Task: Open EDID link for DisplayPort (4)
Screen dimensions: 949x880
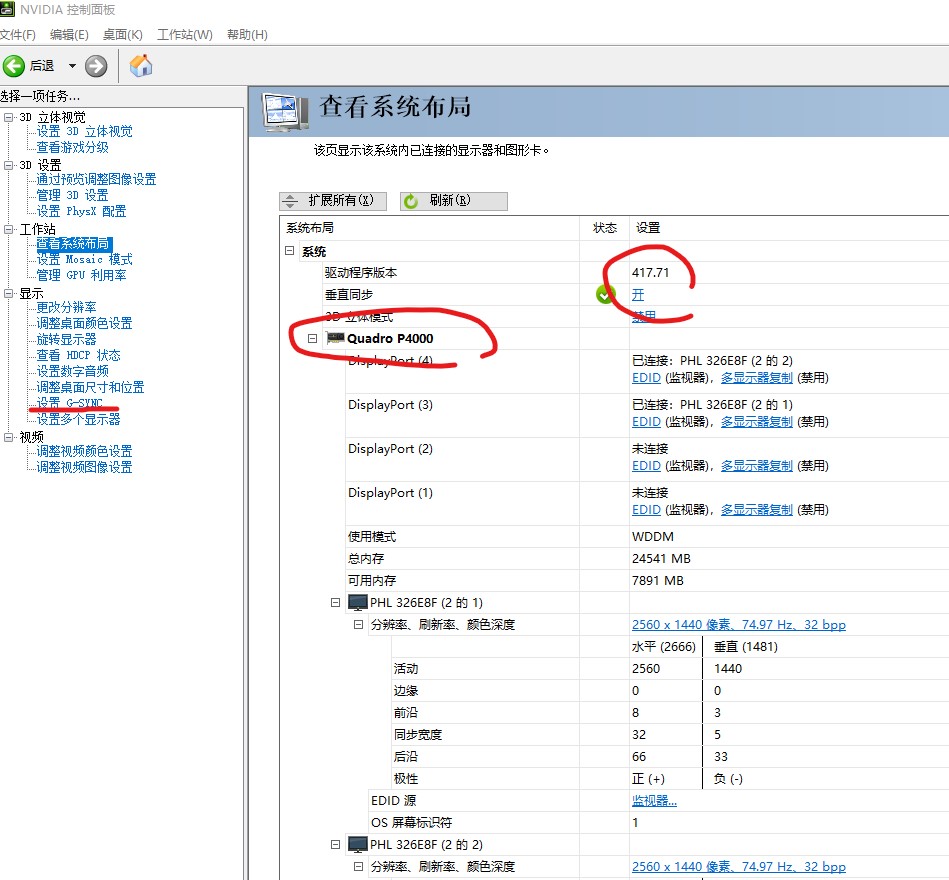Action: pos(646,378)
